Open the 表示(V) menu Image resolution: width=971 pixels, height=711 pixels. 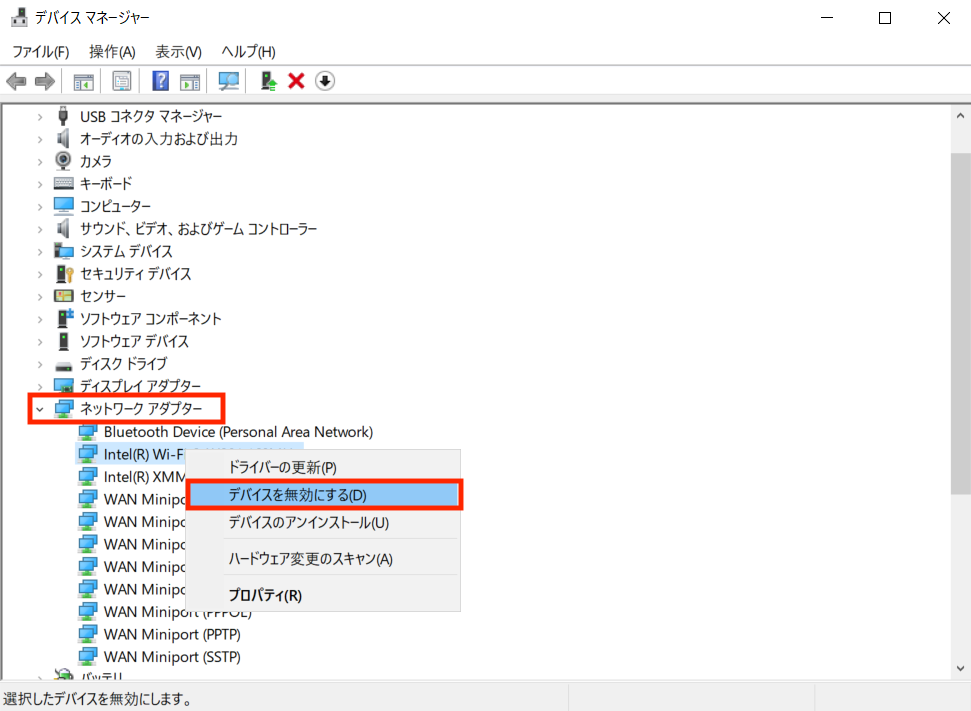[x=178, y=51]
